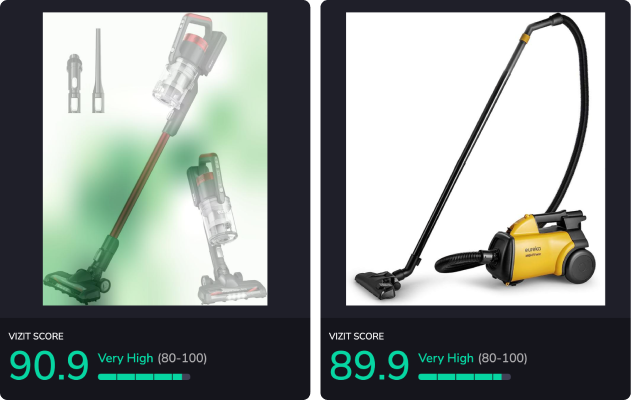Click the crevice tool attachment in left image
This screenshot has width=631, height=400.
pos(98,70)
